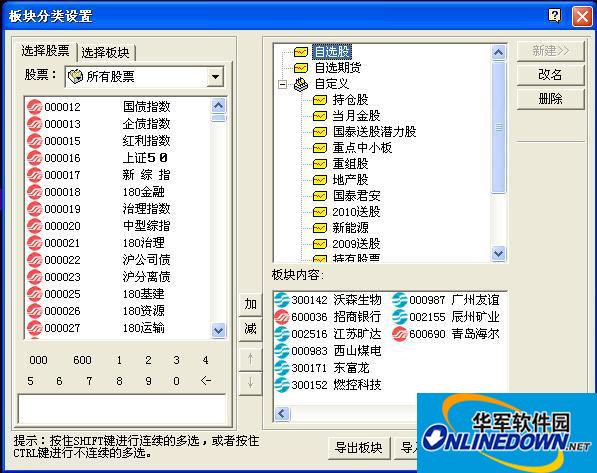Screen dimensions: 597x473
Task: Click the folder icon for 2009送股
Action: (320, 244)
